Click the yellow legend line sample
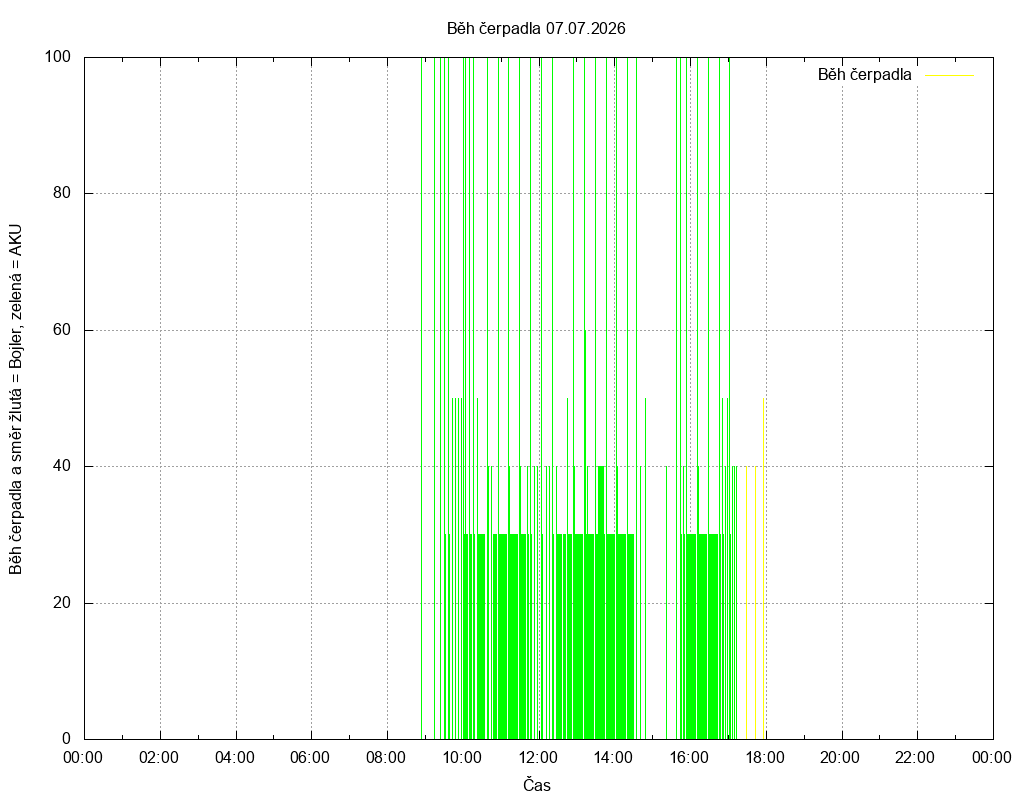 point(950,76)
